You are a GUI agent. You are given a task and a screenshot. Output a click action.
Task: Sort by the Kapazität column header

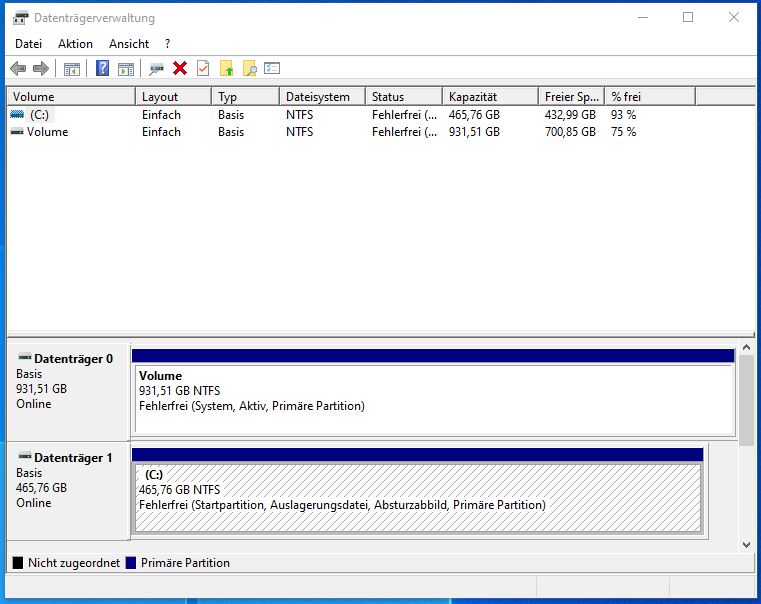(491, 97)
